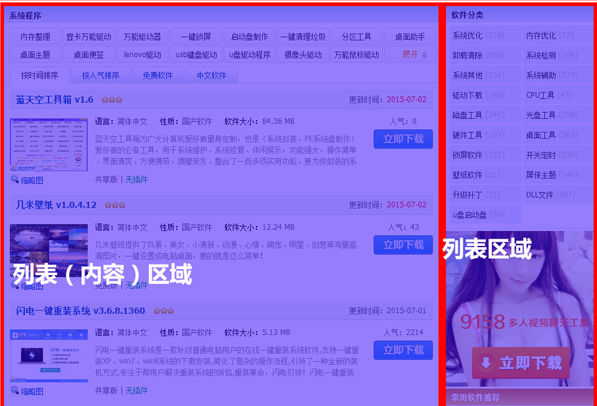
Task: Expand the tag list with 展开
Action: [410, 55]
